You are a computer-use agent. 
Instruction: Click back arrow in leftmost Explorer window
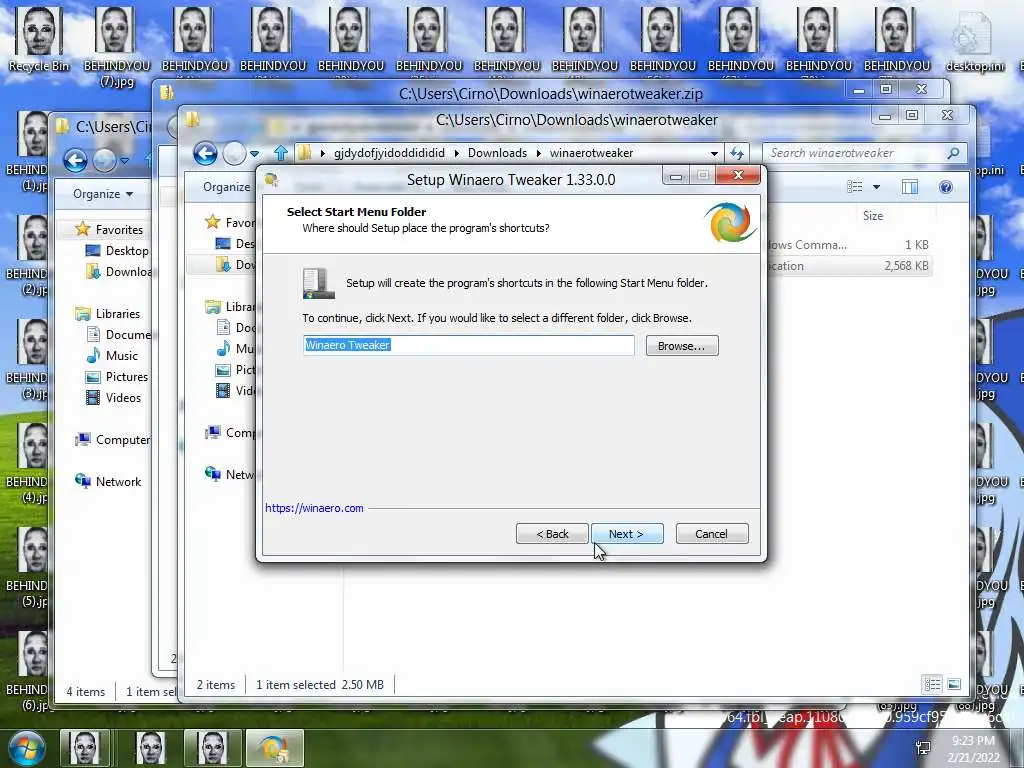click(75, 160)
